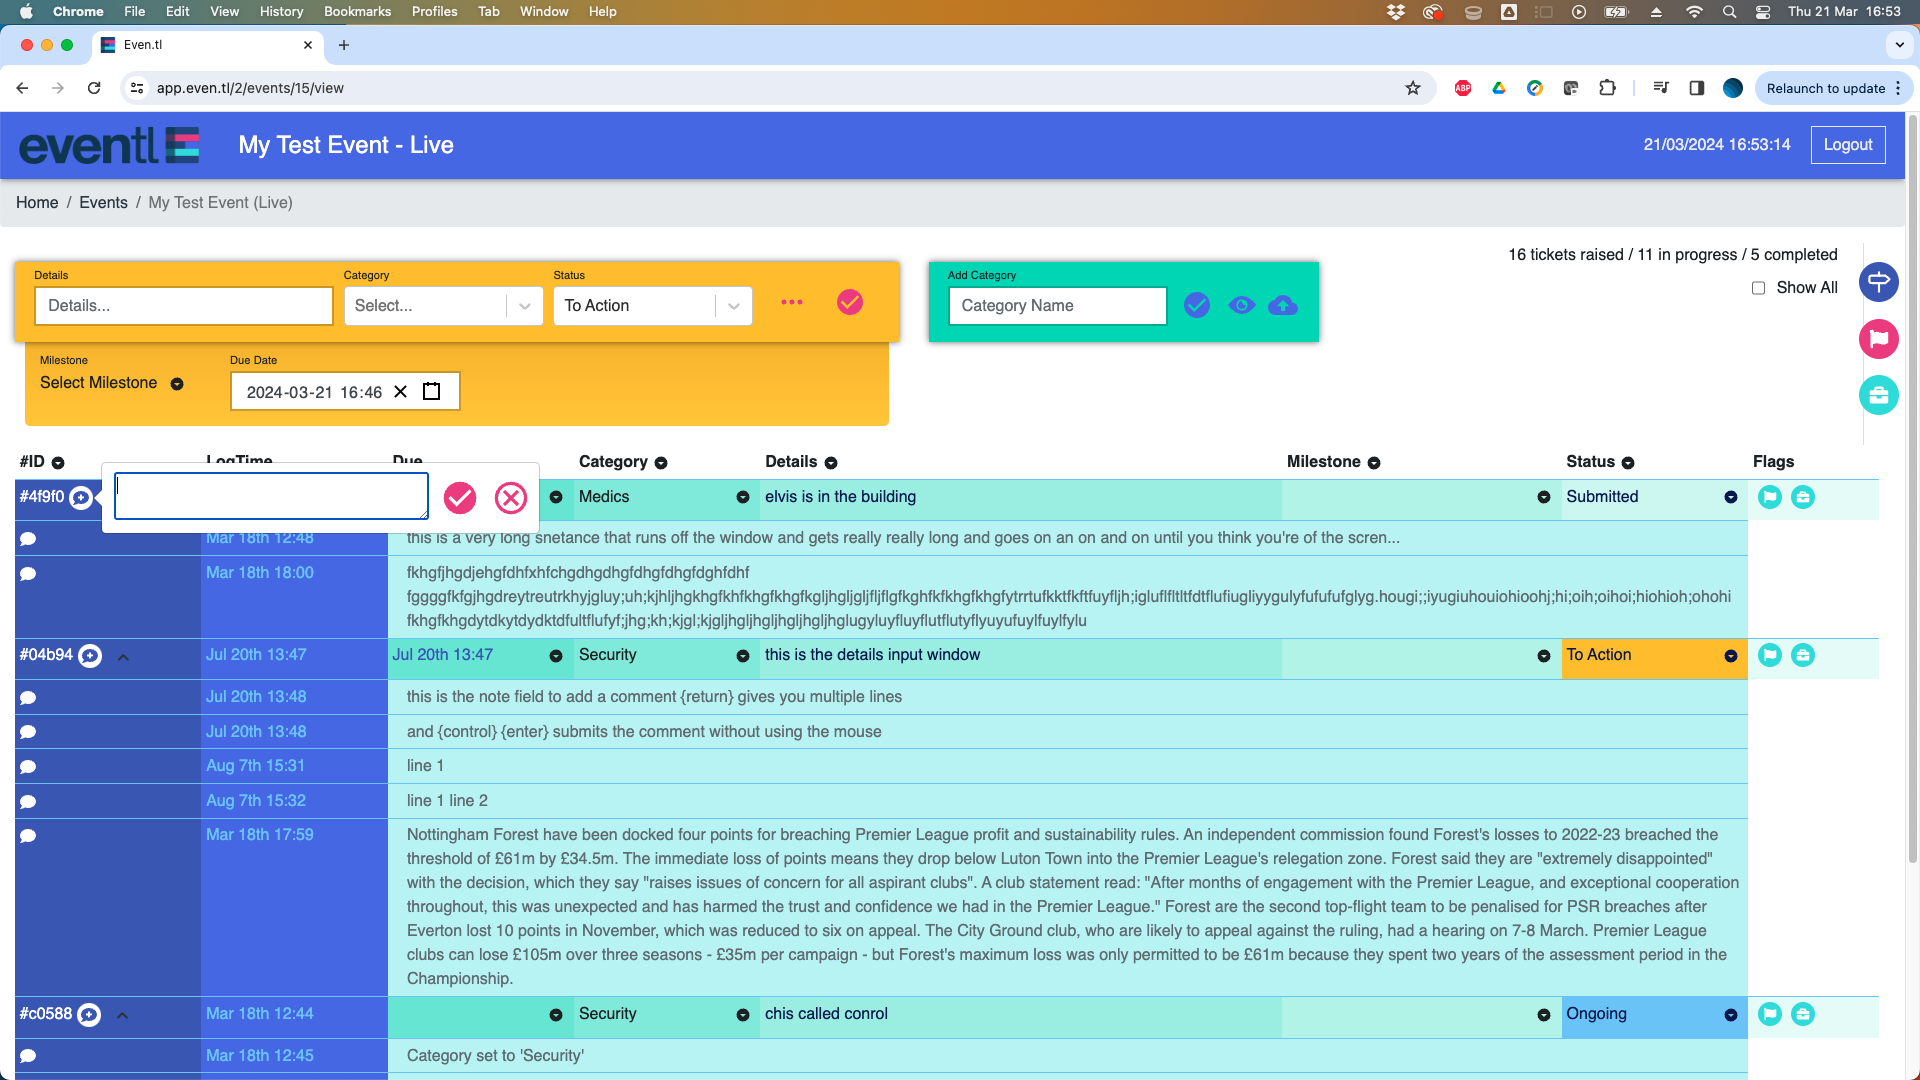Sort by the Category column arrow
The width and height of the screenshot is (1920, 1080).
[x=661, y=463]
